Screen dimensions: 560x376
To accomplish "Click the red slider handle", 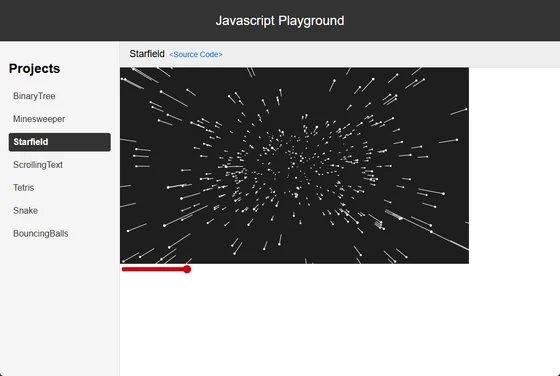I will (x=187, y=269).
